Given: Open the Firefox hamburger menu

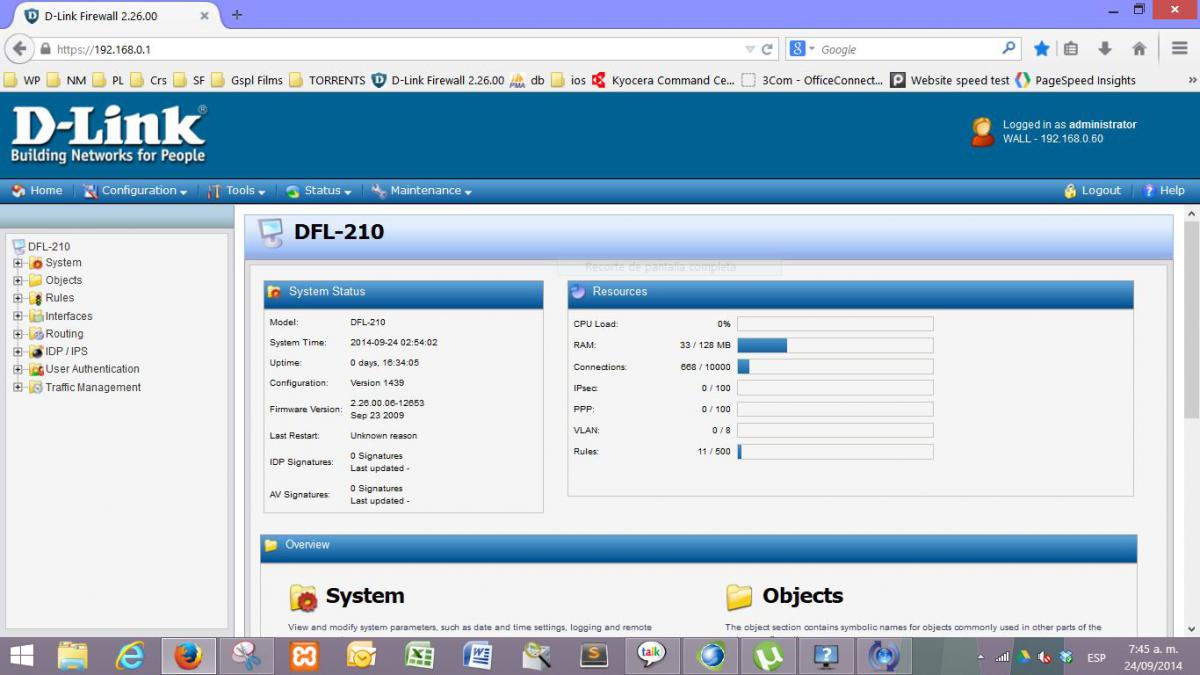Looking at the screenshot, I should [1180, 49].
